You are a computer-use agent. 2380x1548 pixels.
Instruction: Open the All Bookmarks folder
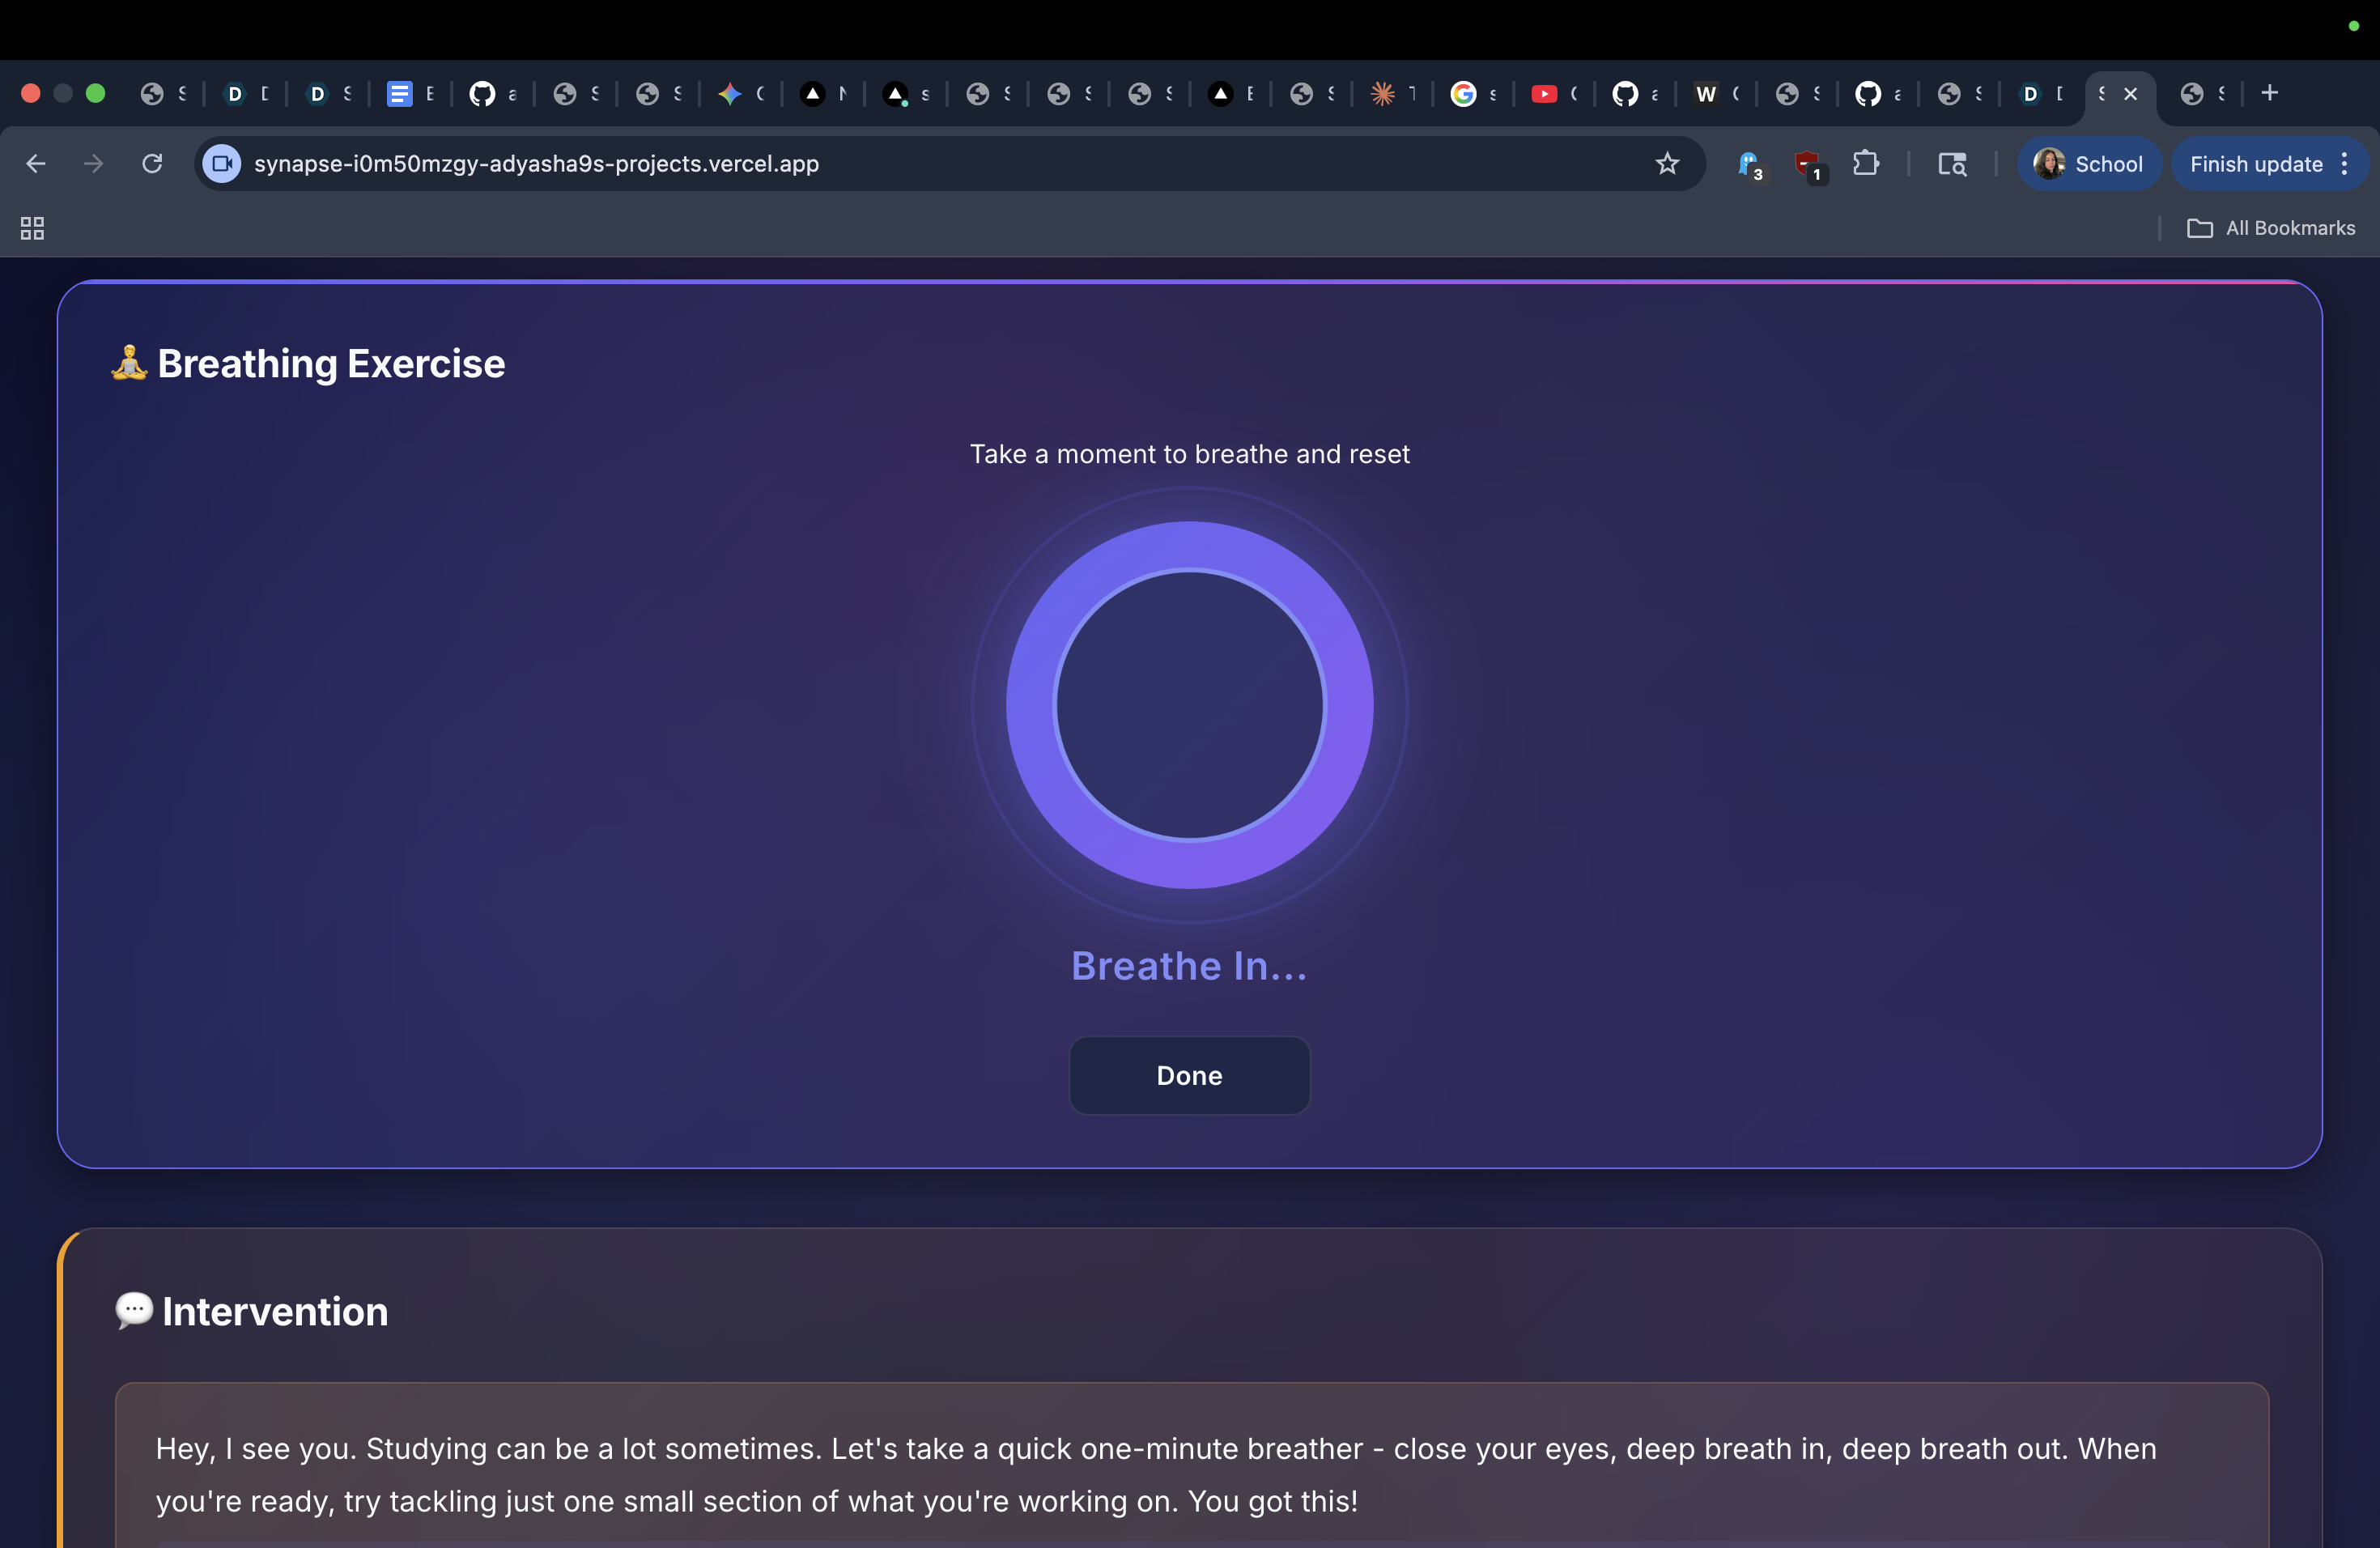(2271, 229)
